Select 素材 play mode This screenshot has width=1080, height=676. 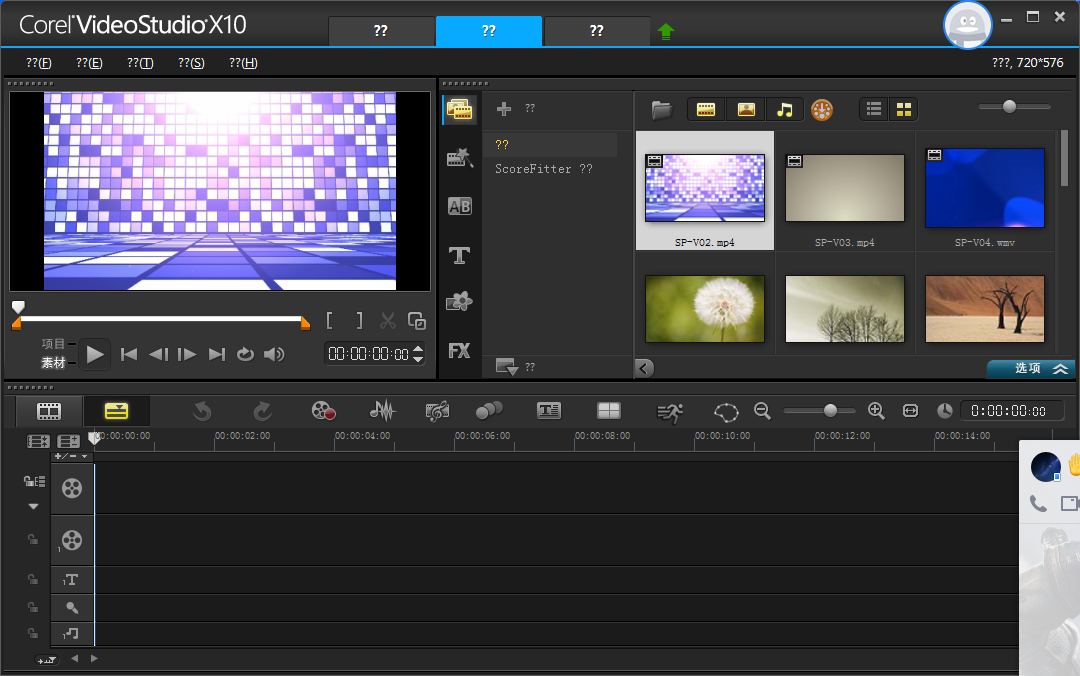[53, 362]
